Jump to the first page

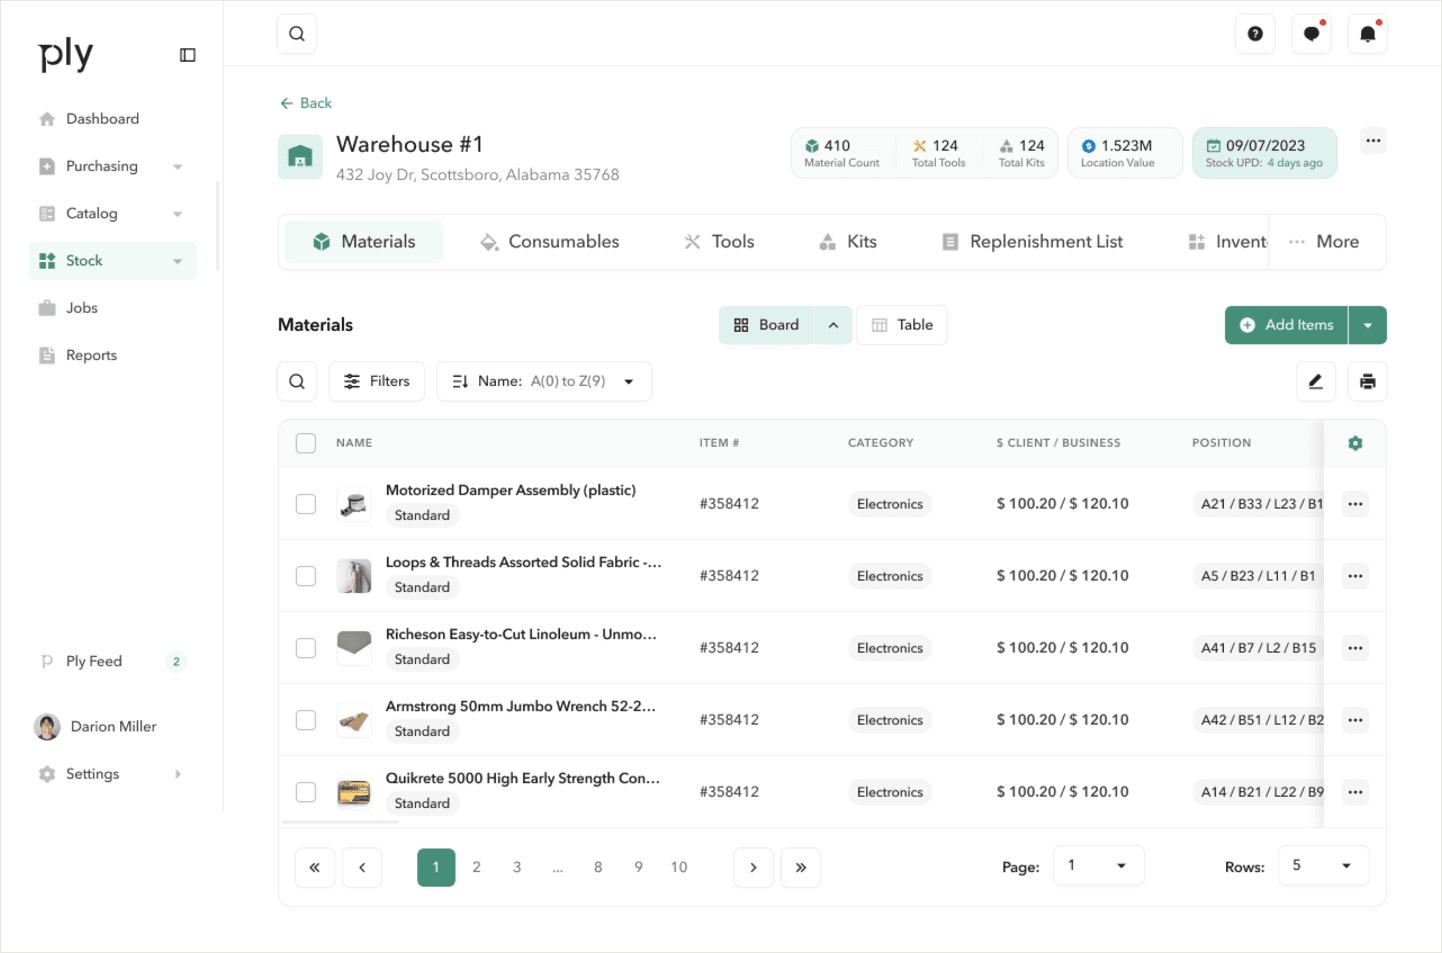click(314, 868)
